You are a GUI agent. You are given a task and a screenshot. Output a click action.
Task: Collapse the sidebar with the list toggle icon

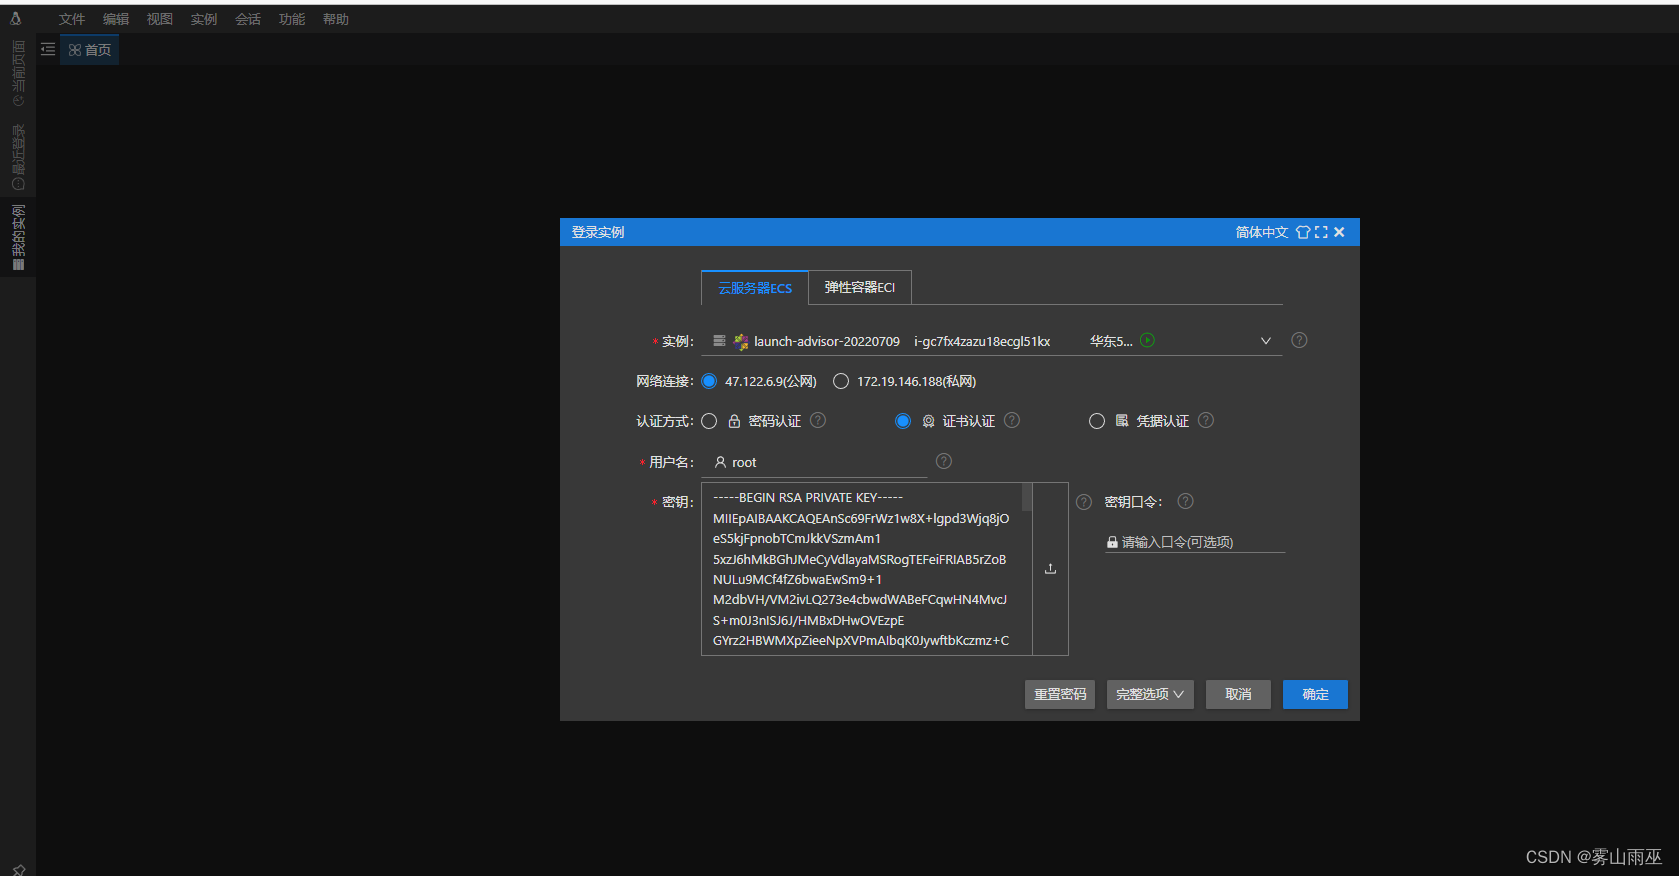pos(48,49)
